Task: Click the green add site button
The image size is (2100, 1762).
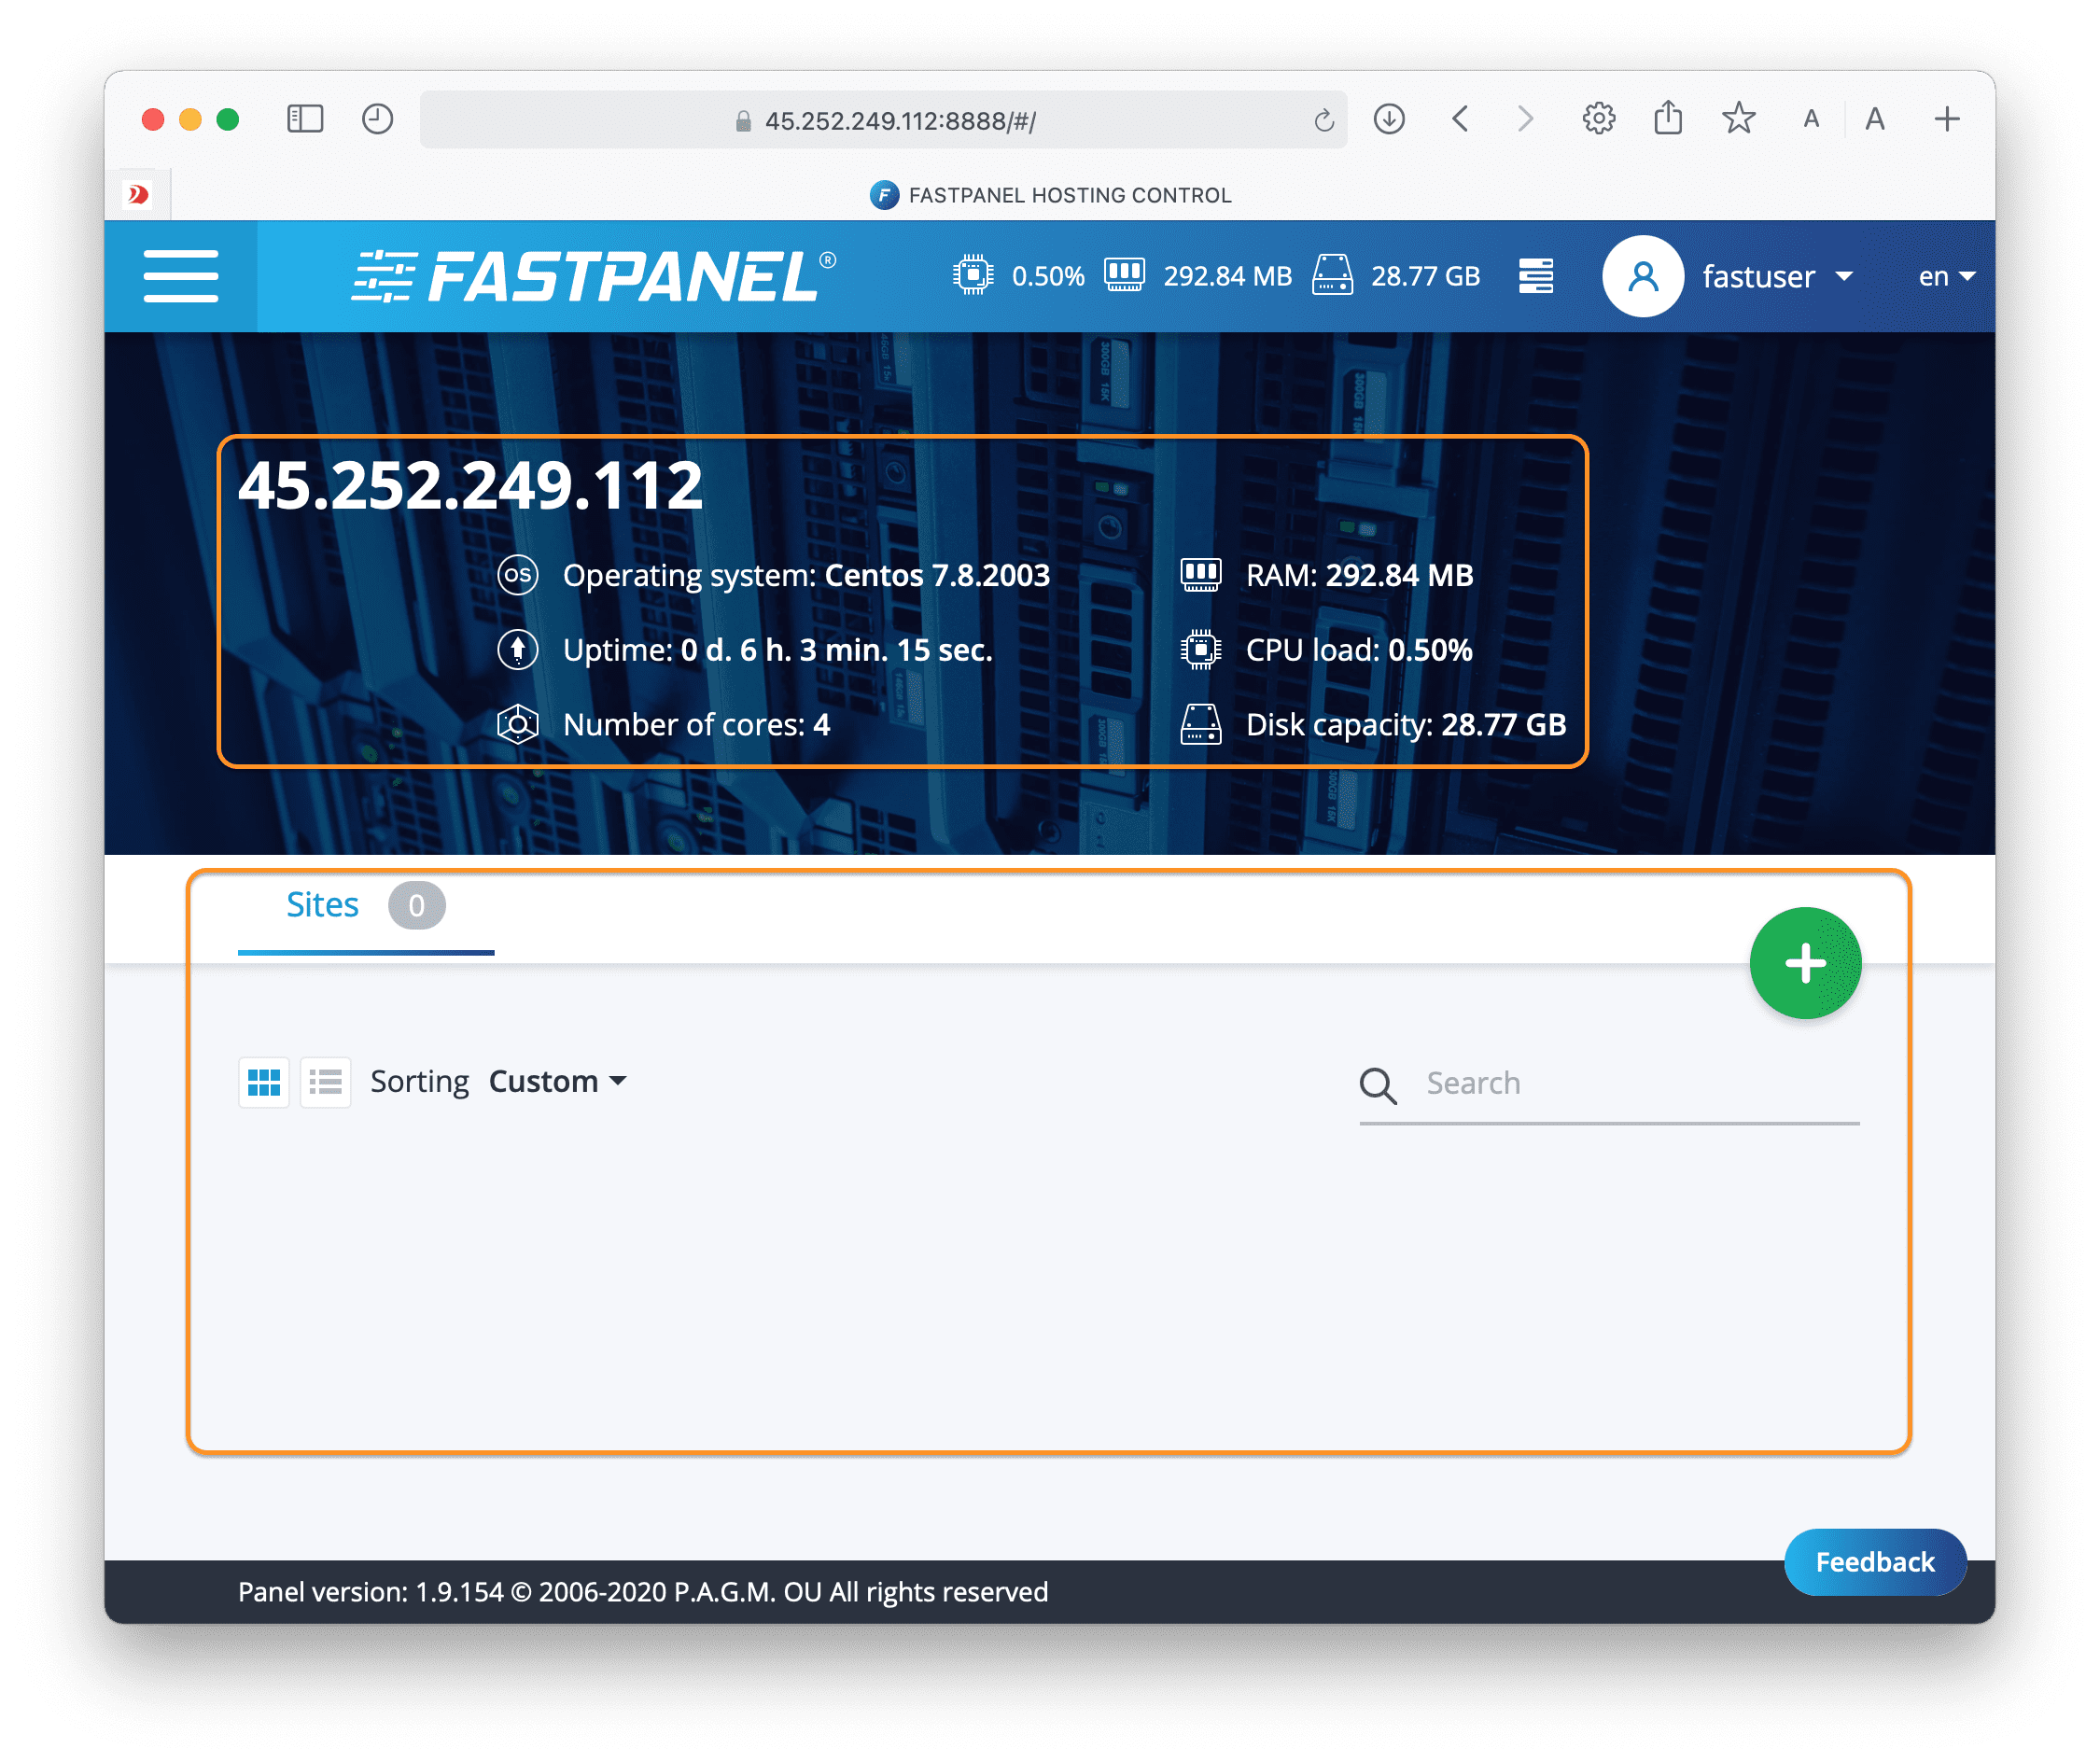Action: [x=1804, y=963]
